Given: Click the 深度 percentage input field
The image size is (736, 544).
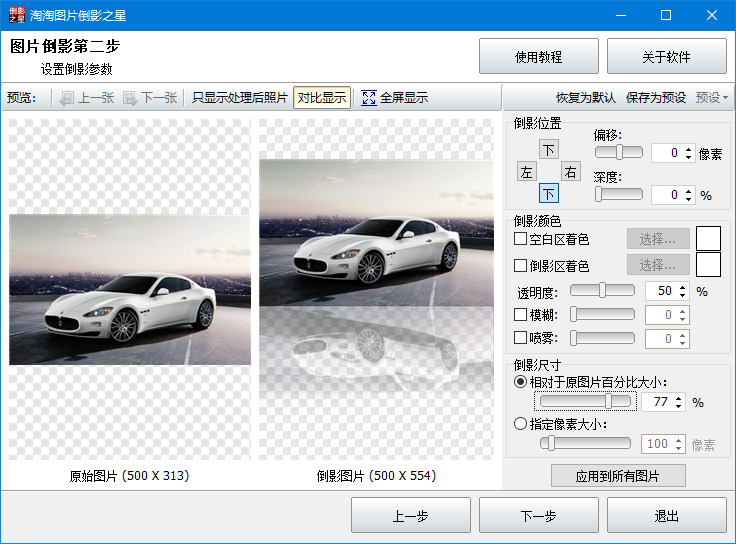Looking at the screenshot, I should tap(666, 195).
